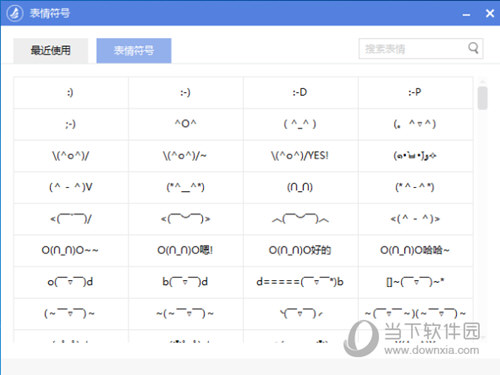This screenshot has height=375, width=500.
Task: Choose the d=====(￣▽￣*)b emoticon
Action: [x=301, y=282]
